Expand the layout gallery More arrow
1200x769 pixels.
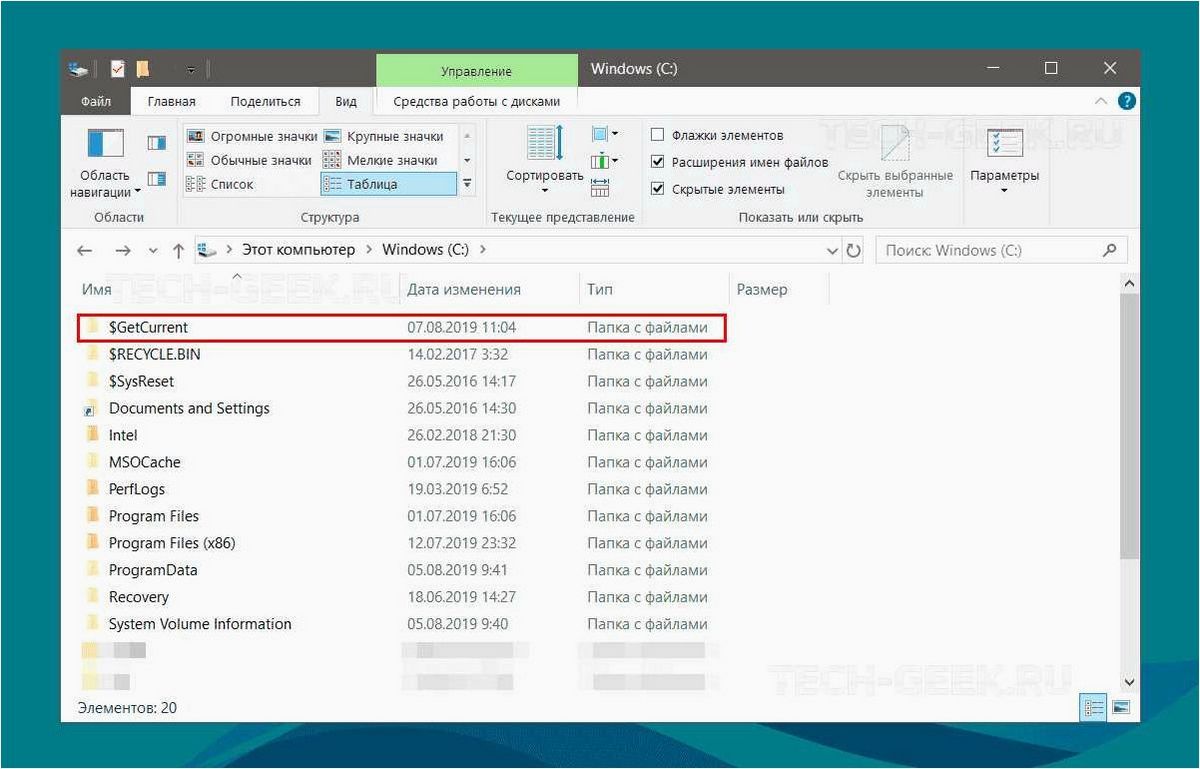(467, 184)
